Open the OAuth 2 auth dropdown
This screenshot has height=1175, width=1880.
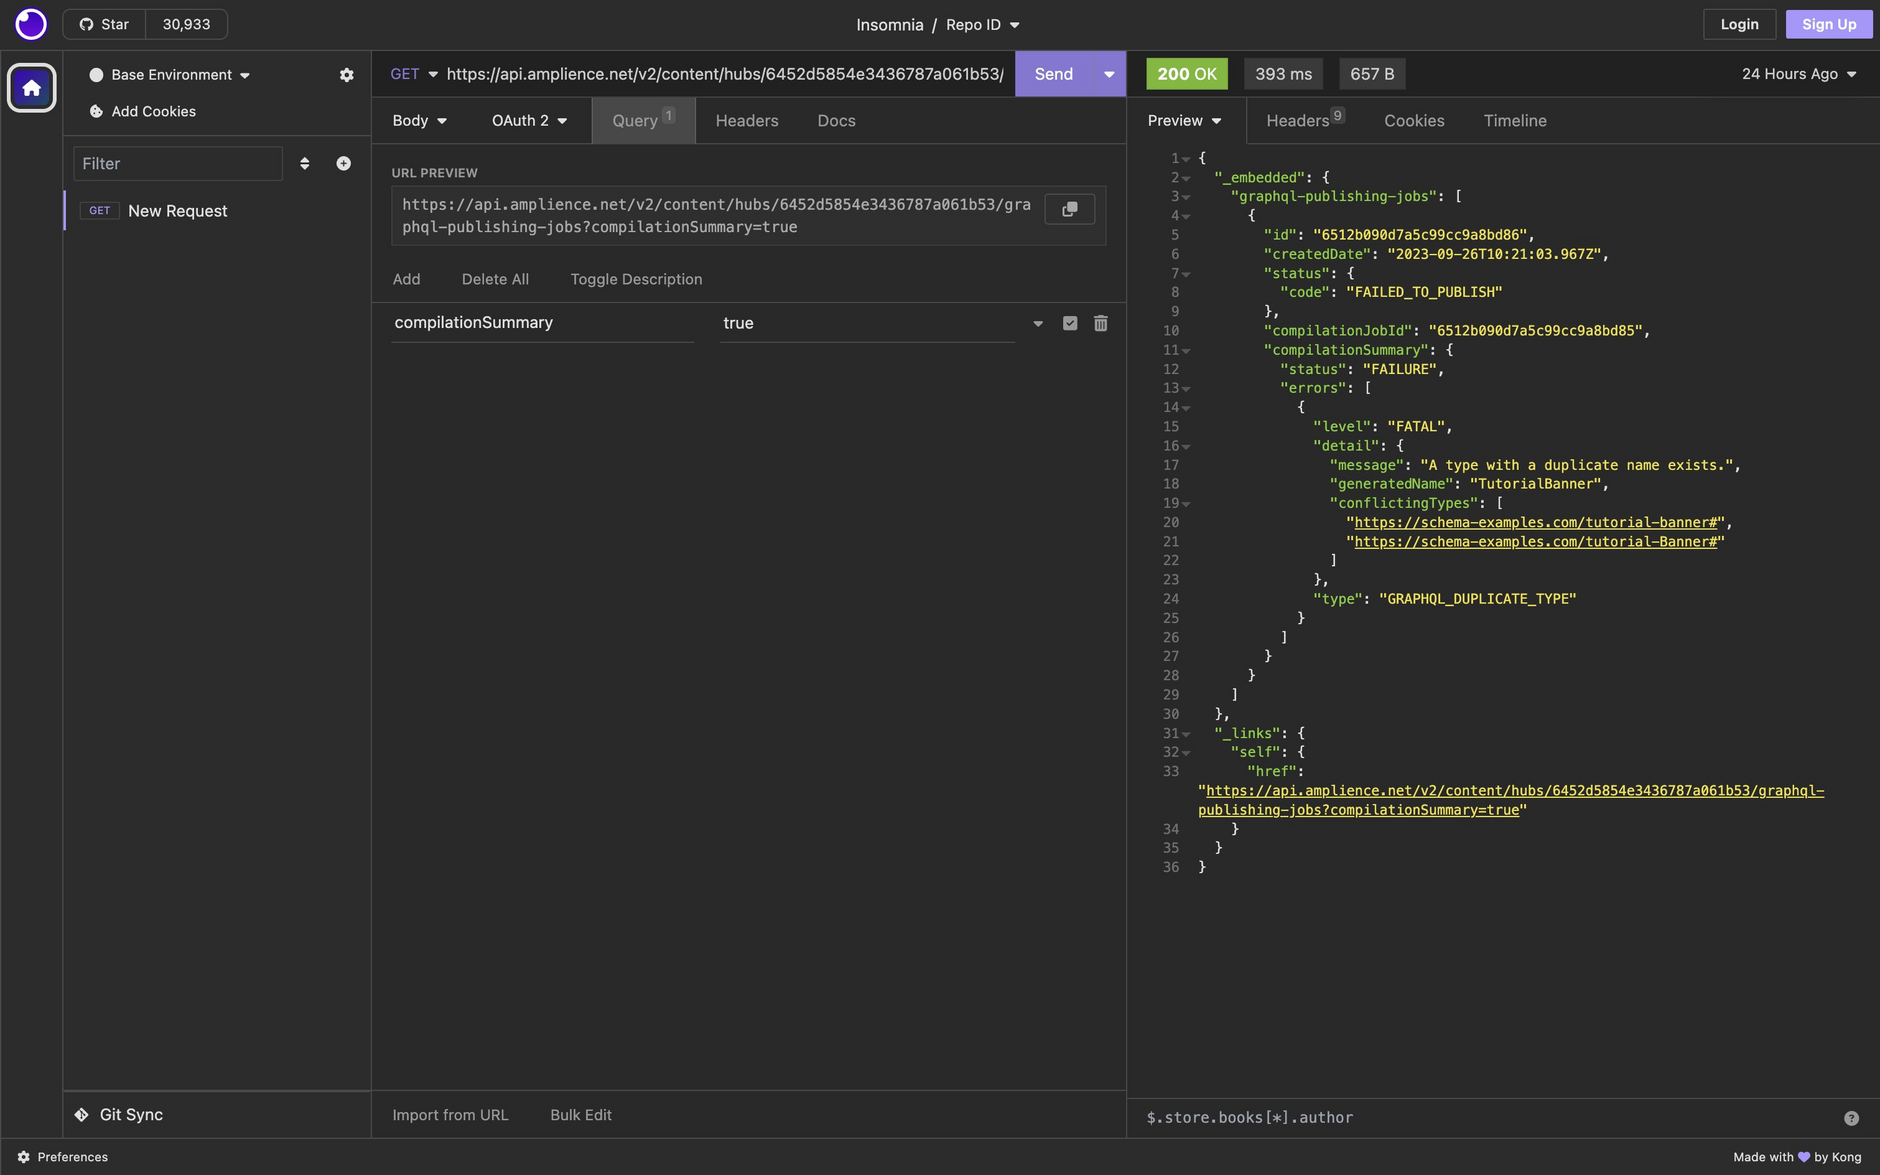(x=529, y=121)
